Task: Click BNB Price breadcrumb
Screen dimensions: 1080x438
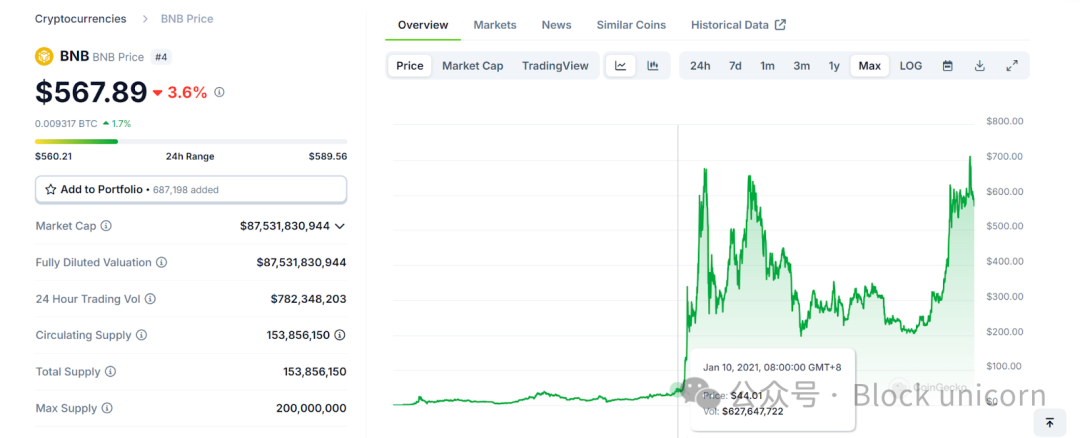Action: pos(187,19)
